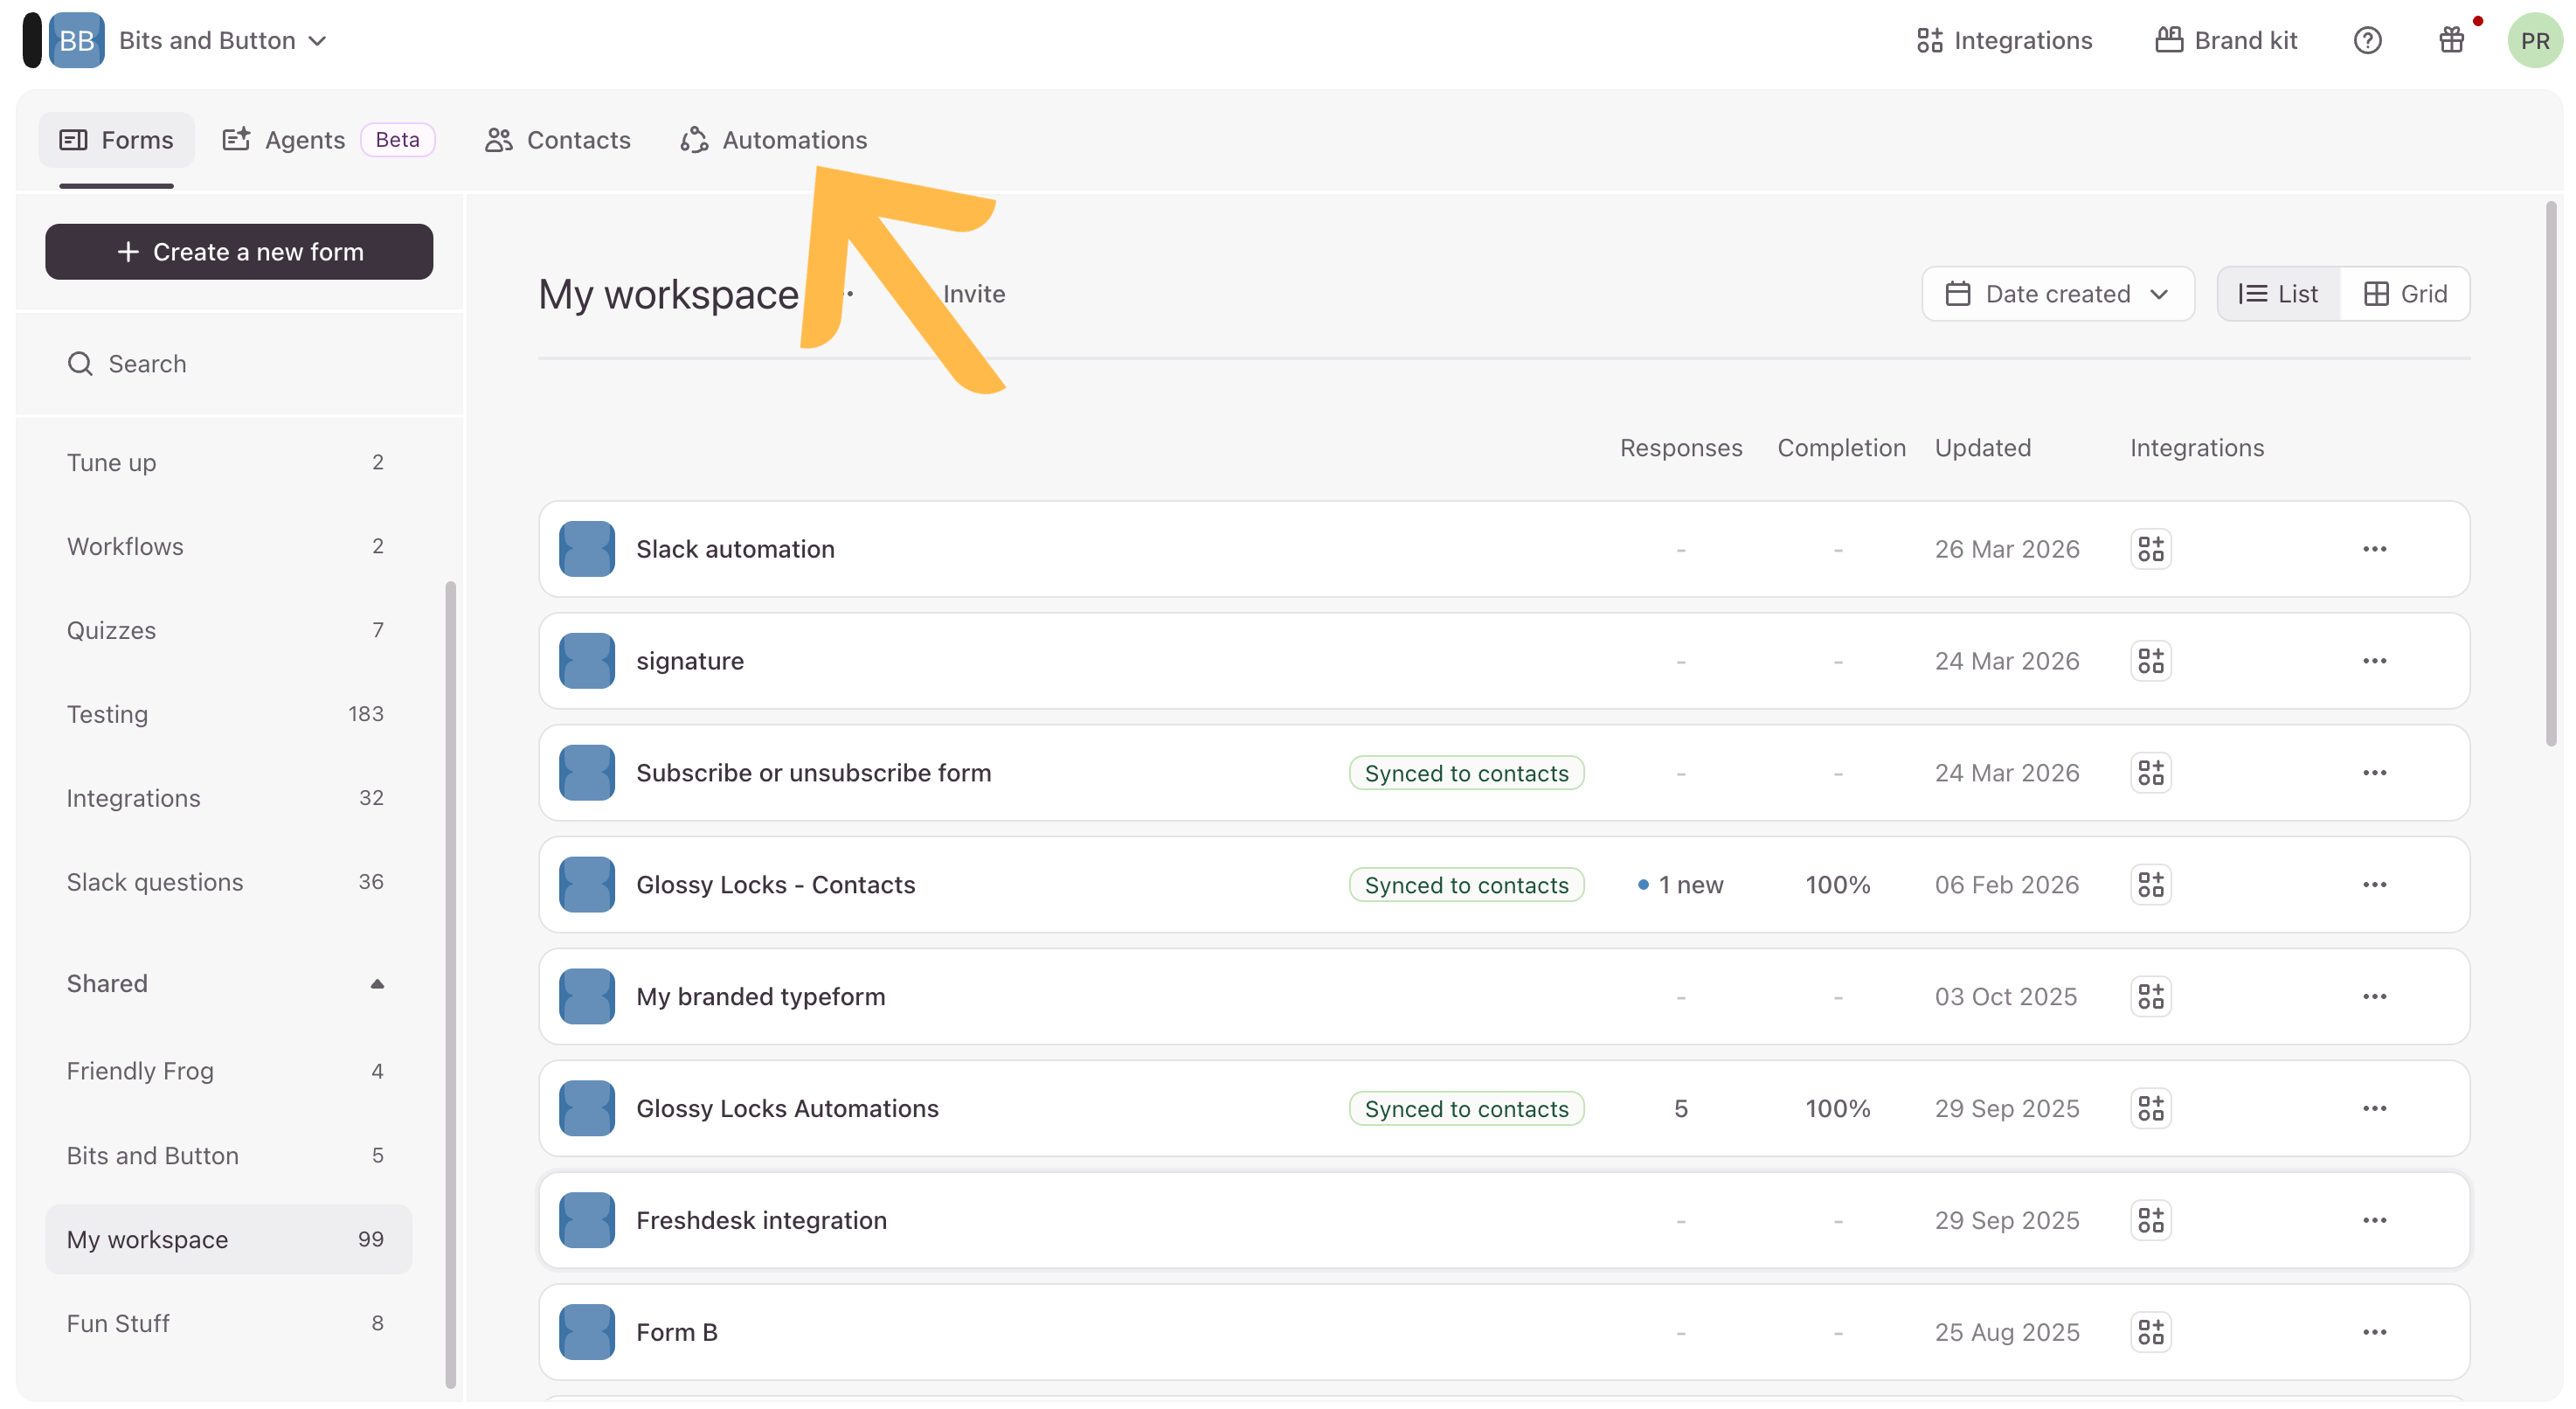
Task: Open the help question mark icon
Action: (2367, 40)
